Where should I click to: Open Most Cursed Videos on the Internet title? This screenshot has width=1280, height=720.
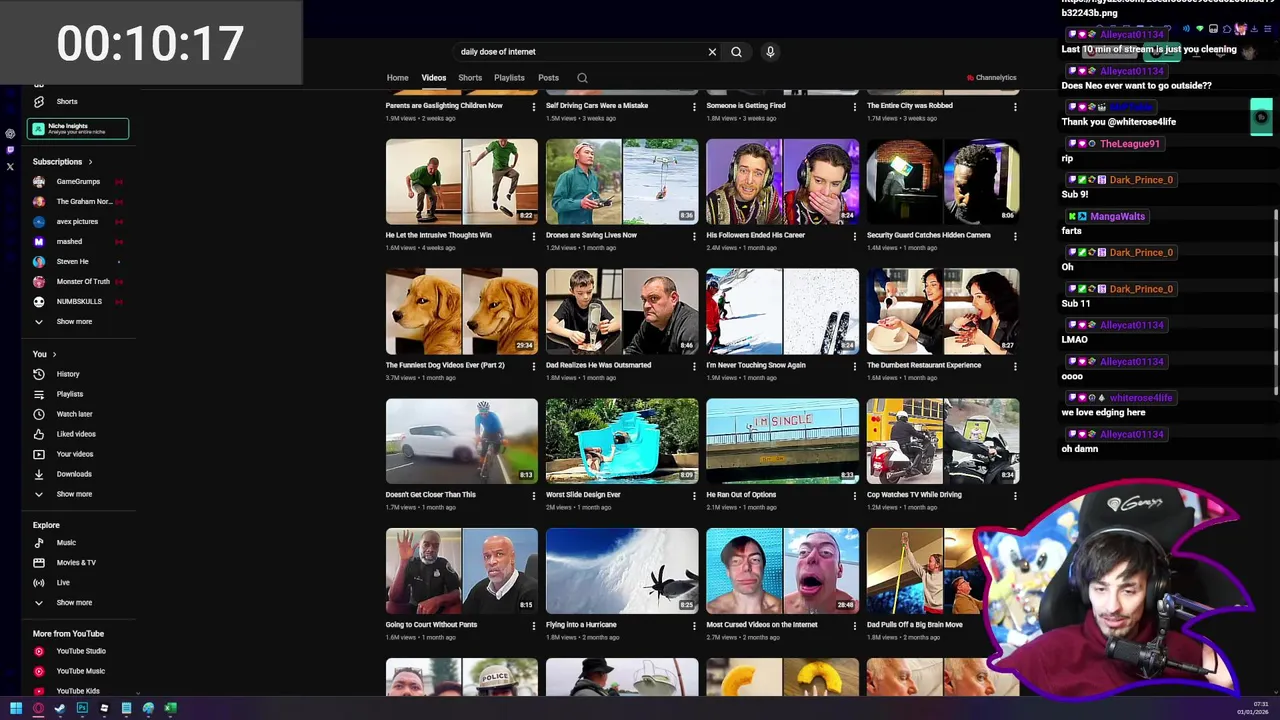tap(762, 625)
